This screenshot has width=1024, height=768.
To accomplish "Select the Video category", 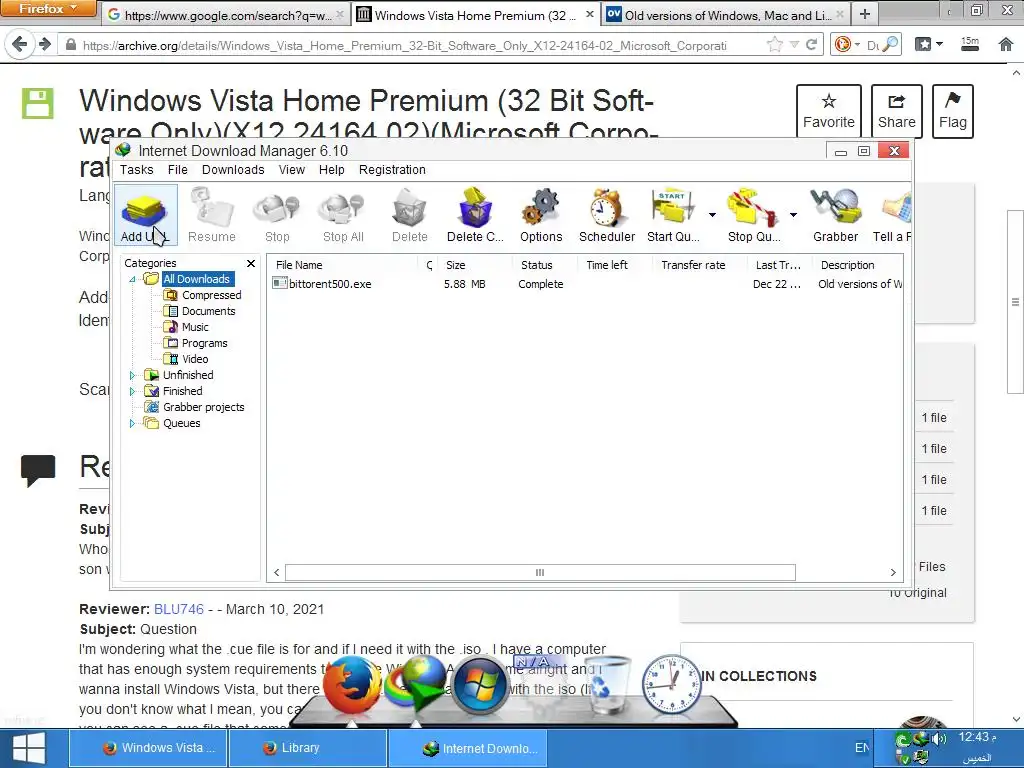I will click(195, 359).
